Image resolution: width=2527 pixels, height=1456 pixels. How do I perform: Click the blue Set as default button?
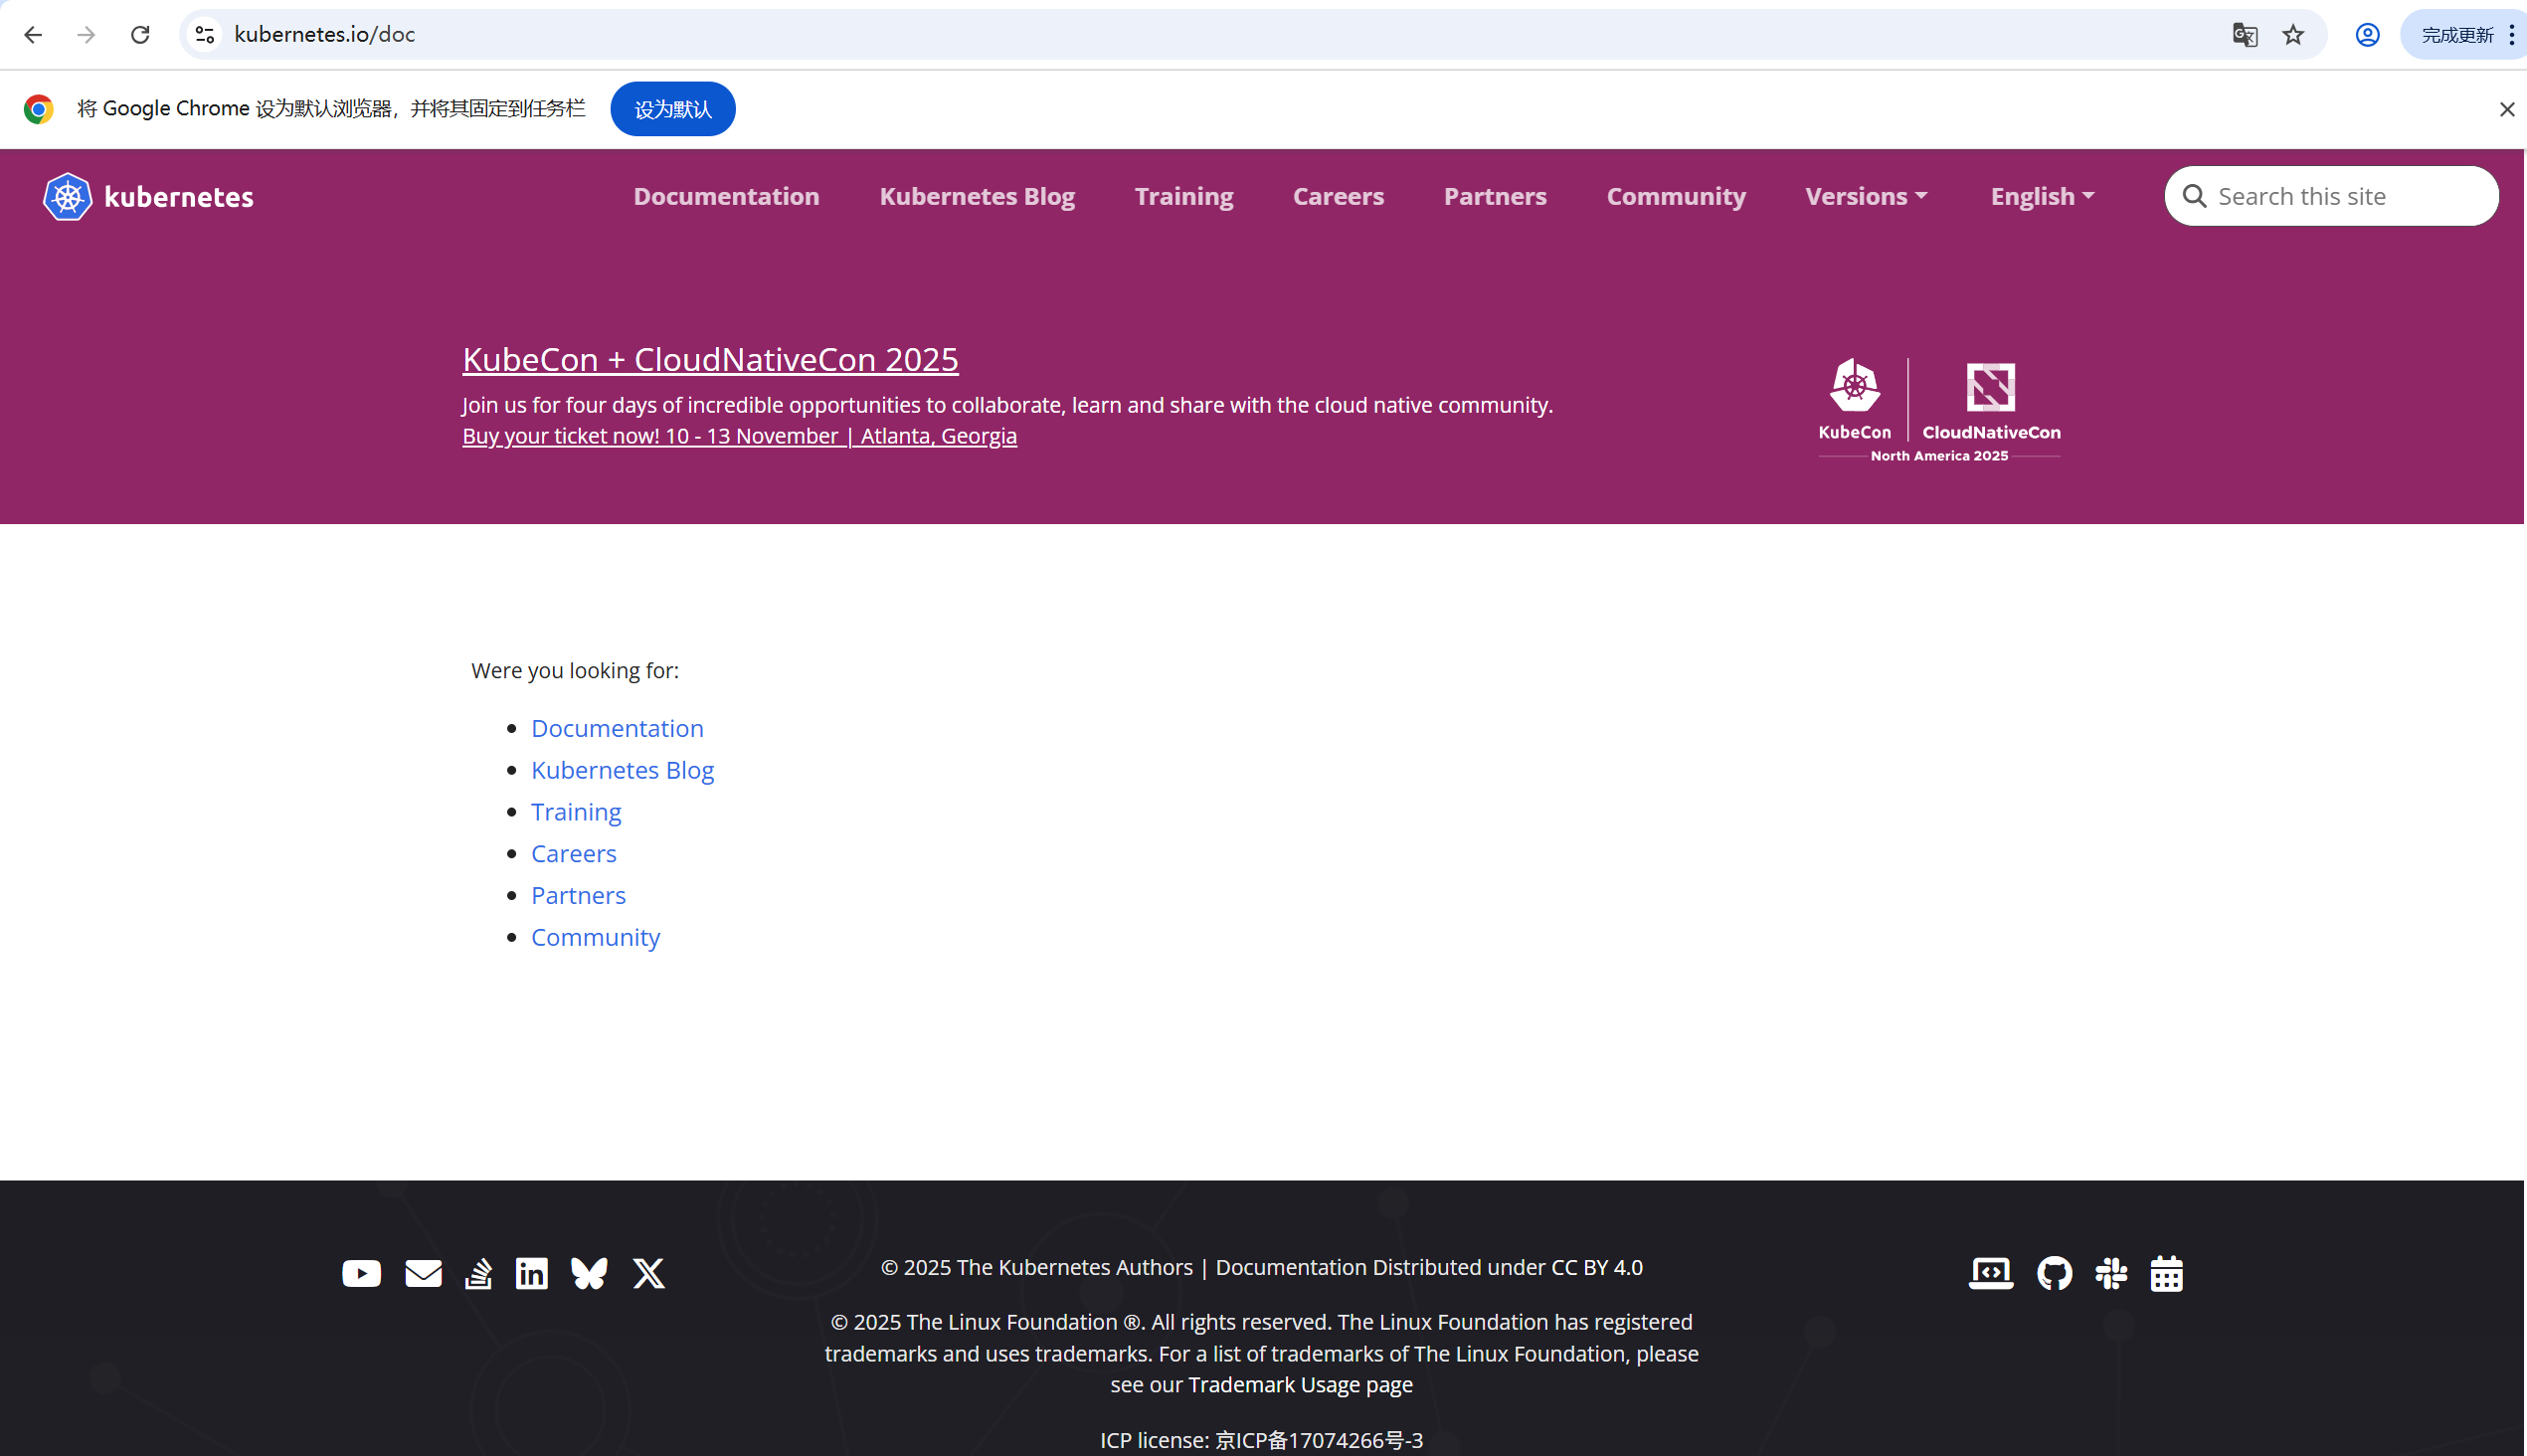[673, 109]
